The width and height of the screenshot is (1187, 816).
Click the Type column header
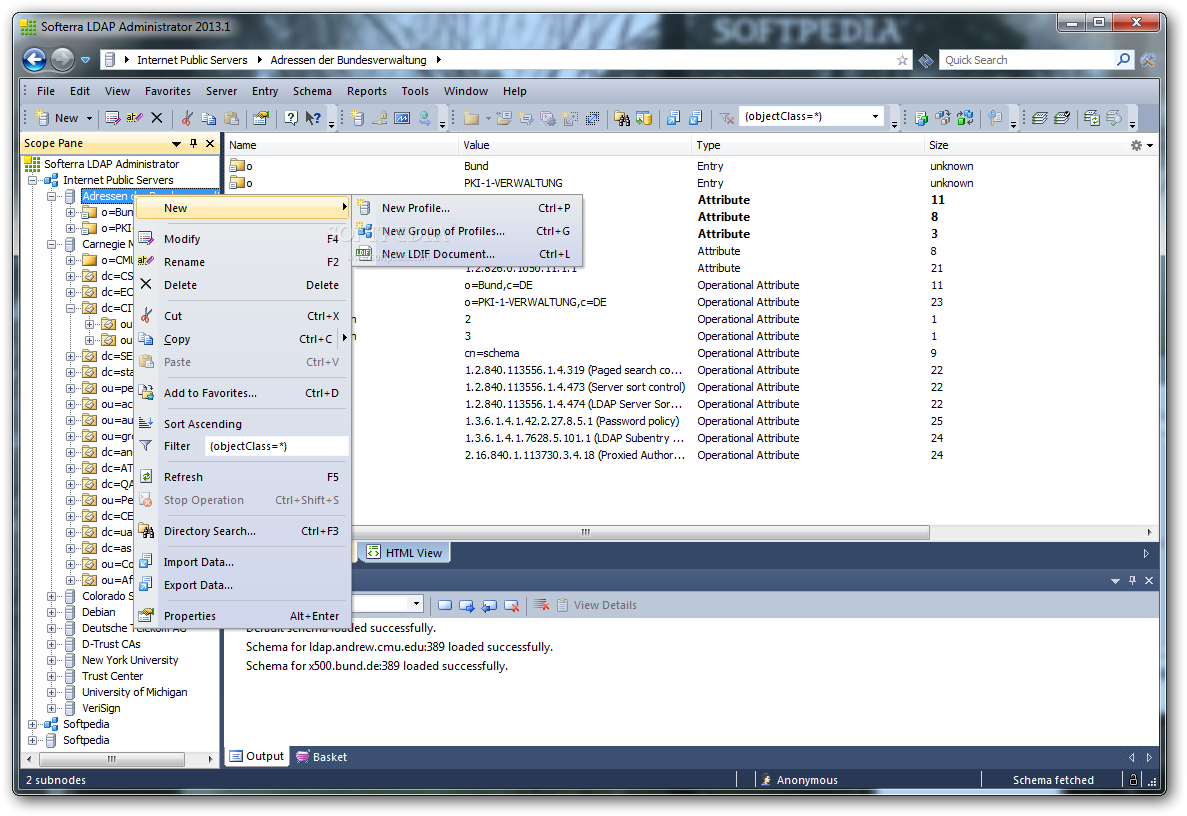808,145
